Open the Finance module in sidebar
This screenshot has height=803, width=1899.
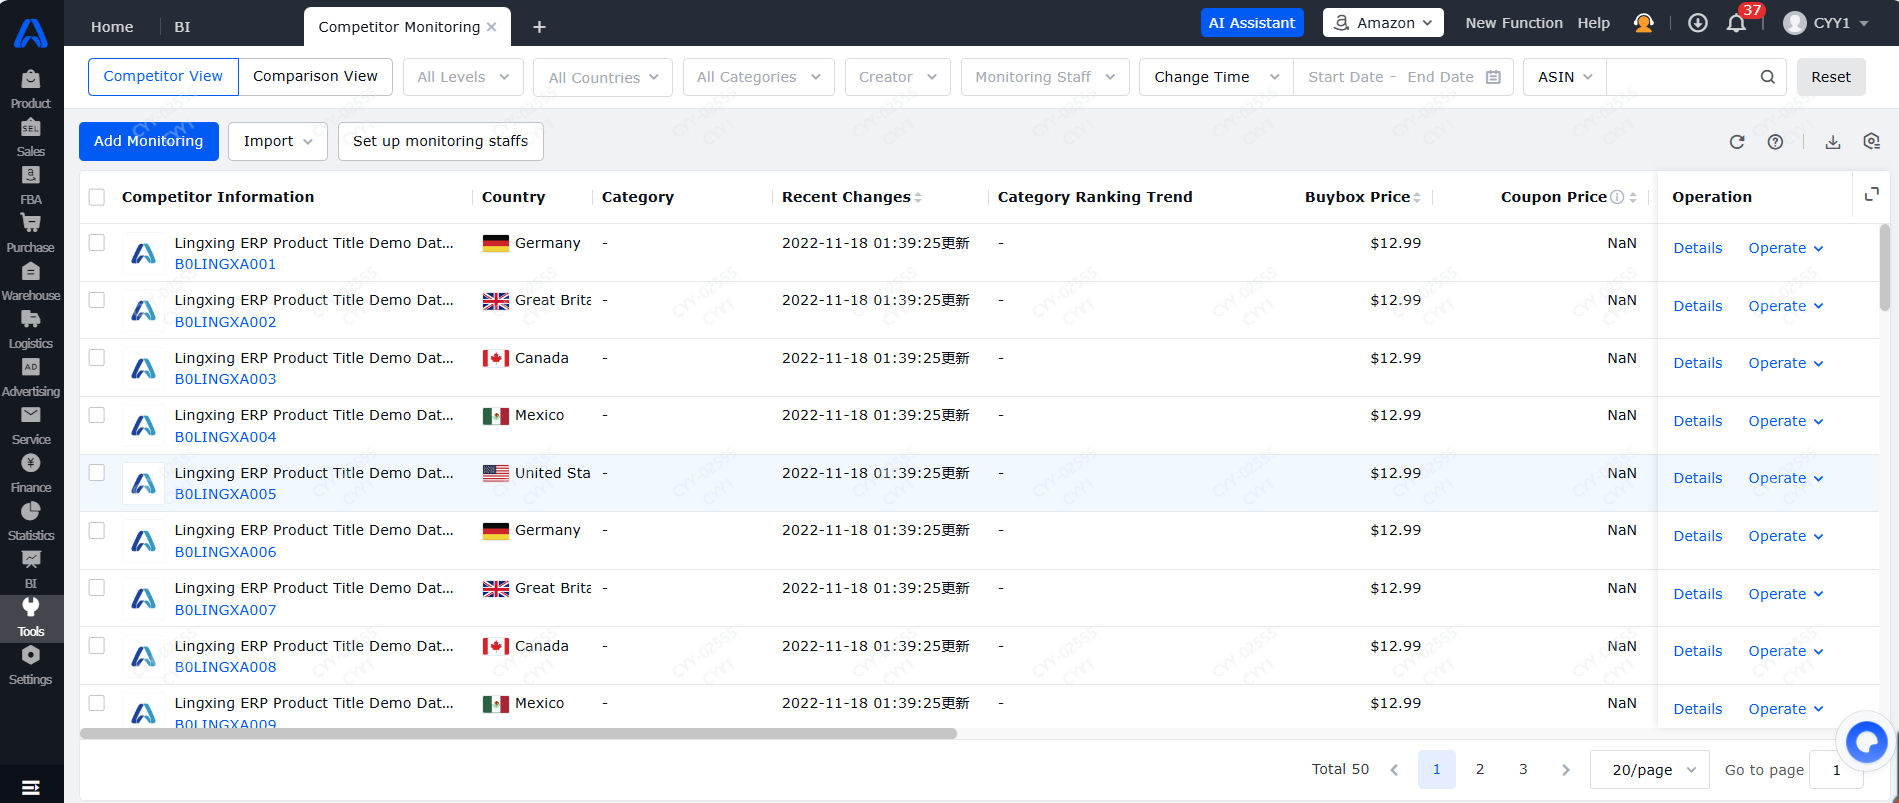(31, 474)
